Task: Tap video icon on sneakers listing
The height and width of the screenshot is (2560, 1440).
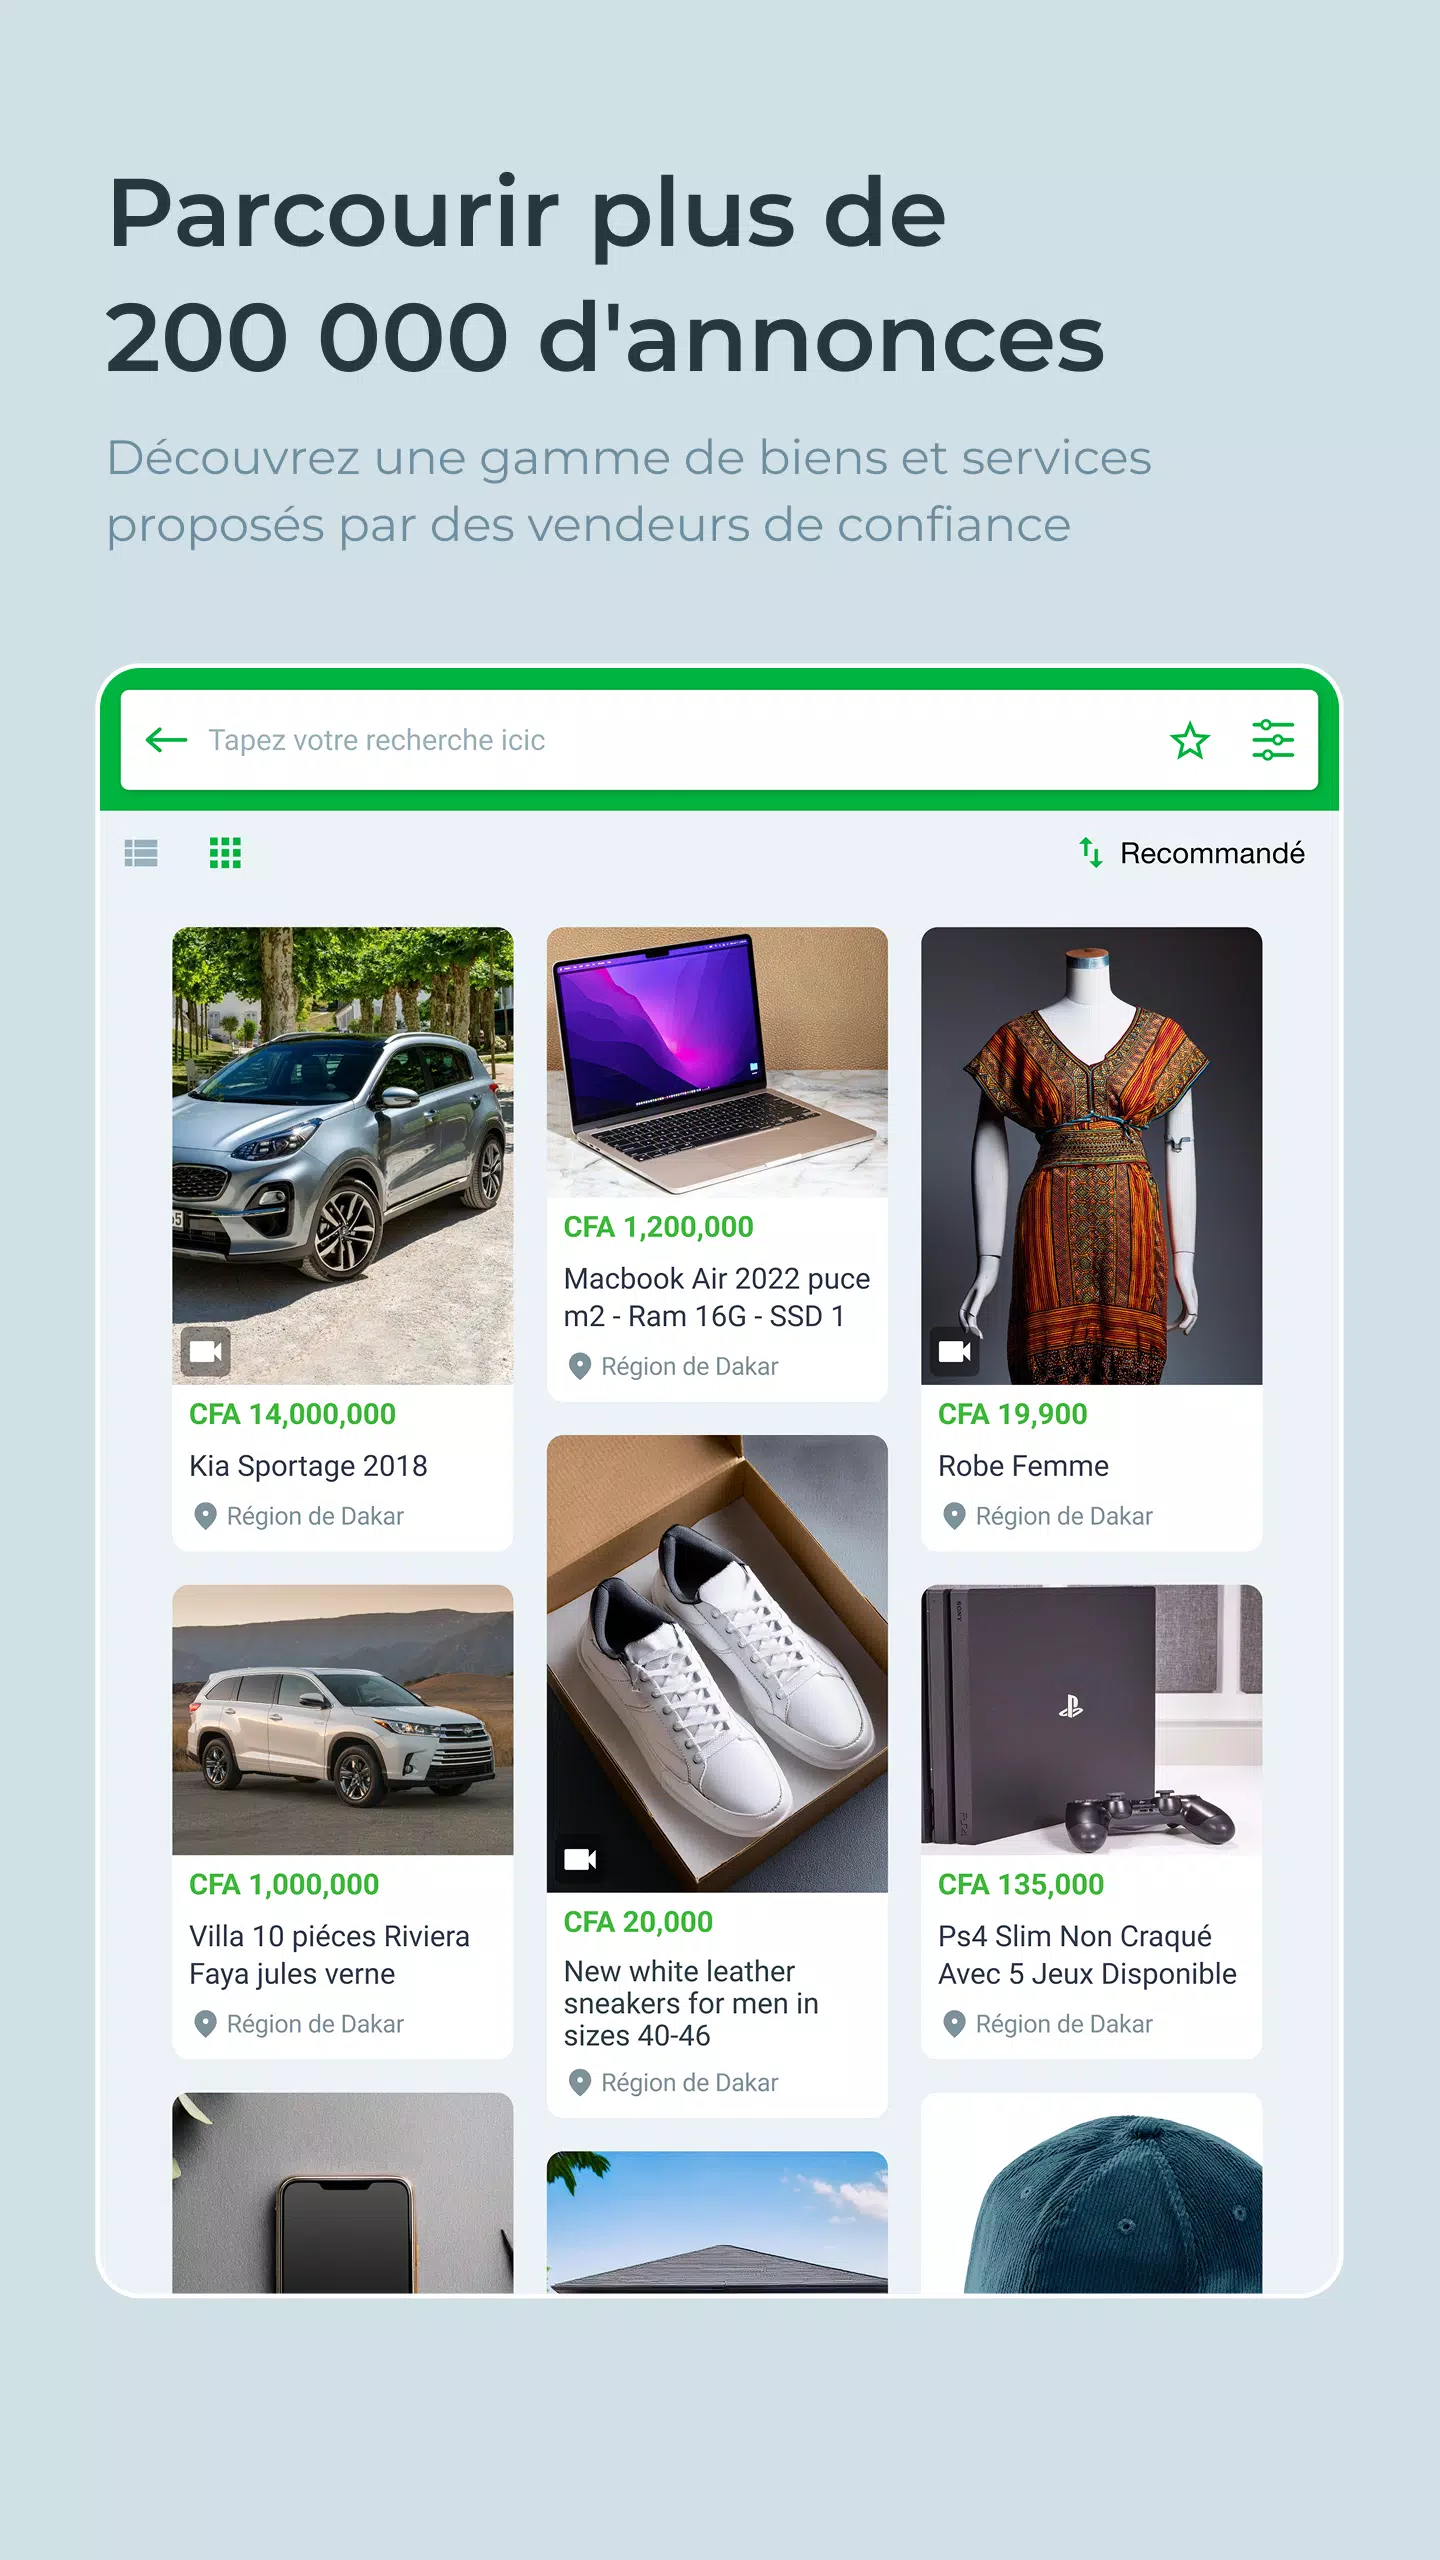Action: pyautogui.click(x=580, y=1860)
